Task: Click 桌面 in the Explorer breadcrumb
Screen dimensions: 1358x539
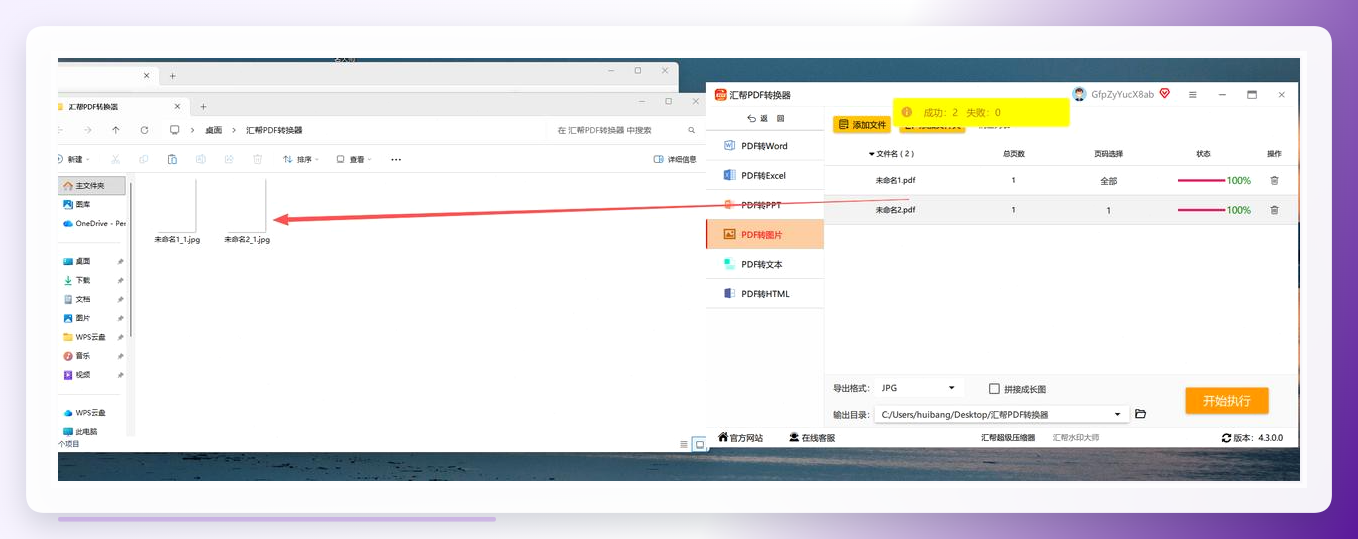Action: coord(214,130)
